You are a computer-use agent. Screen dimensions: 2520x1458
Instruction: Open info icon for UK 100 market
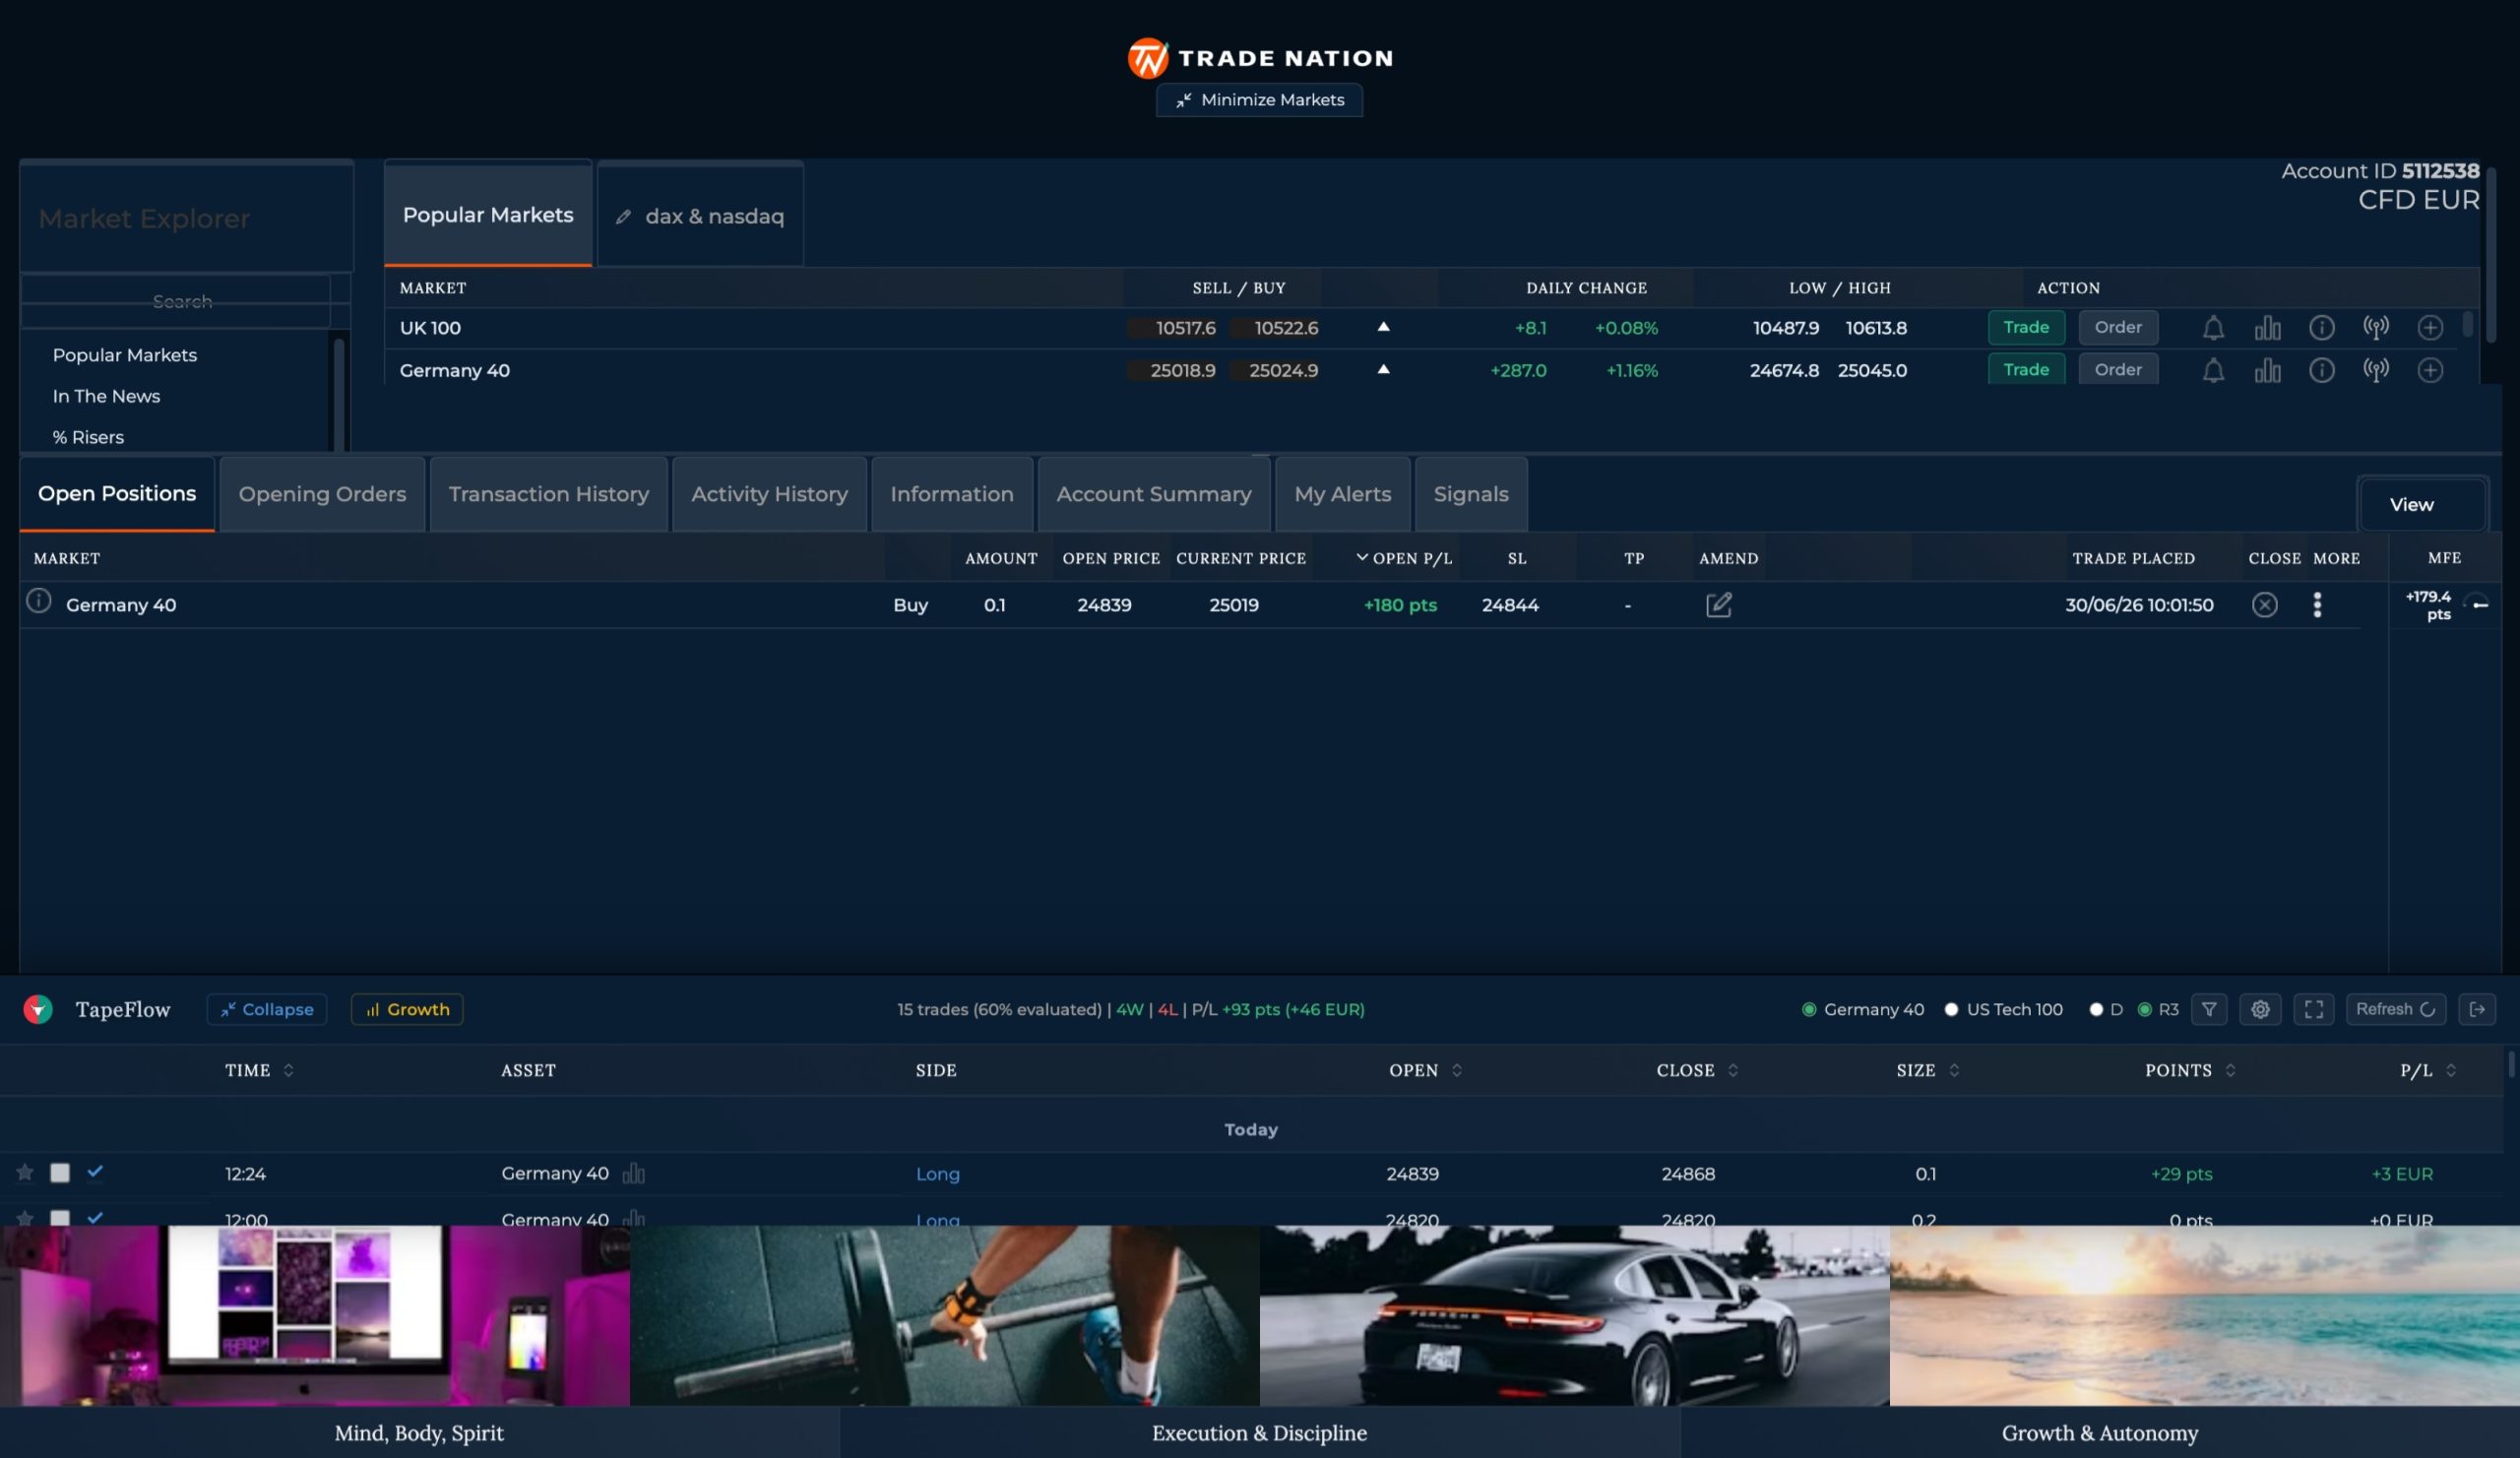2321,328
